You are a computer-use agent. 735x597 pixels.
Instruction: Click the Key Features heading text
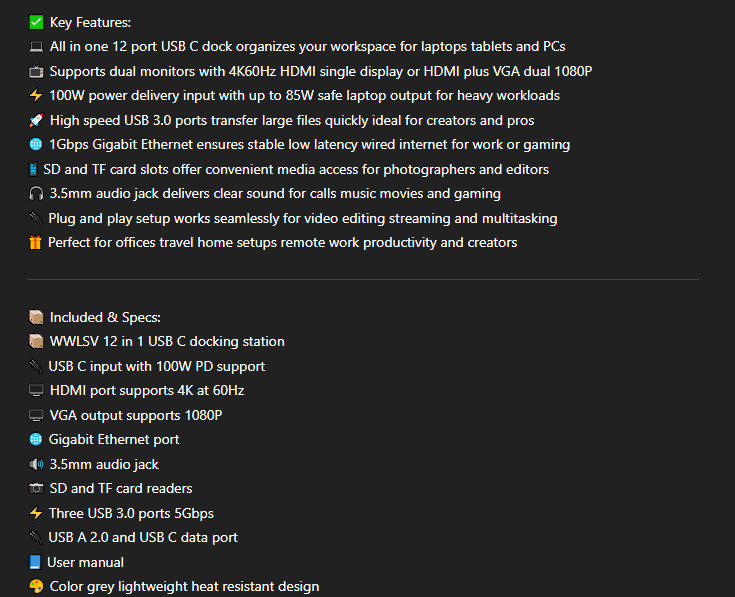90,22
